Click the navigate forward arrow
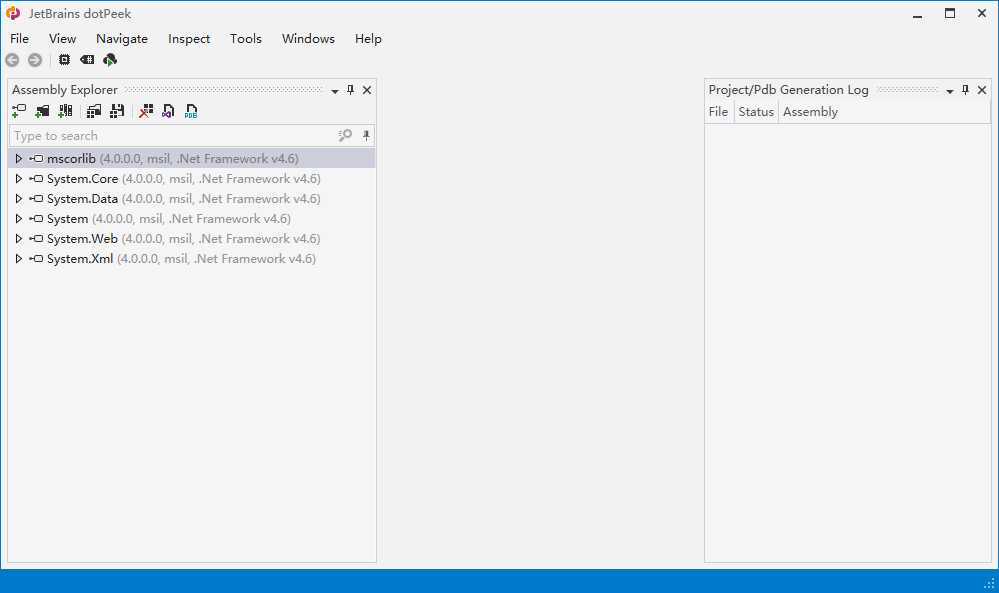 35,60
